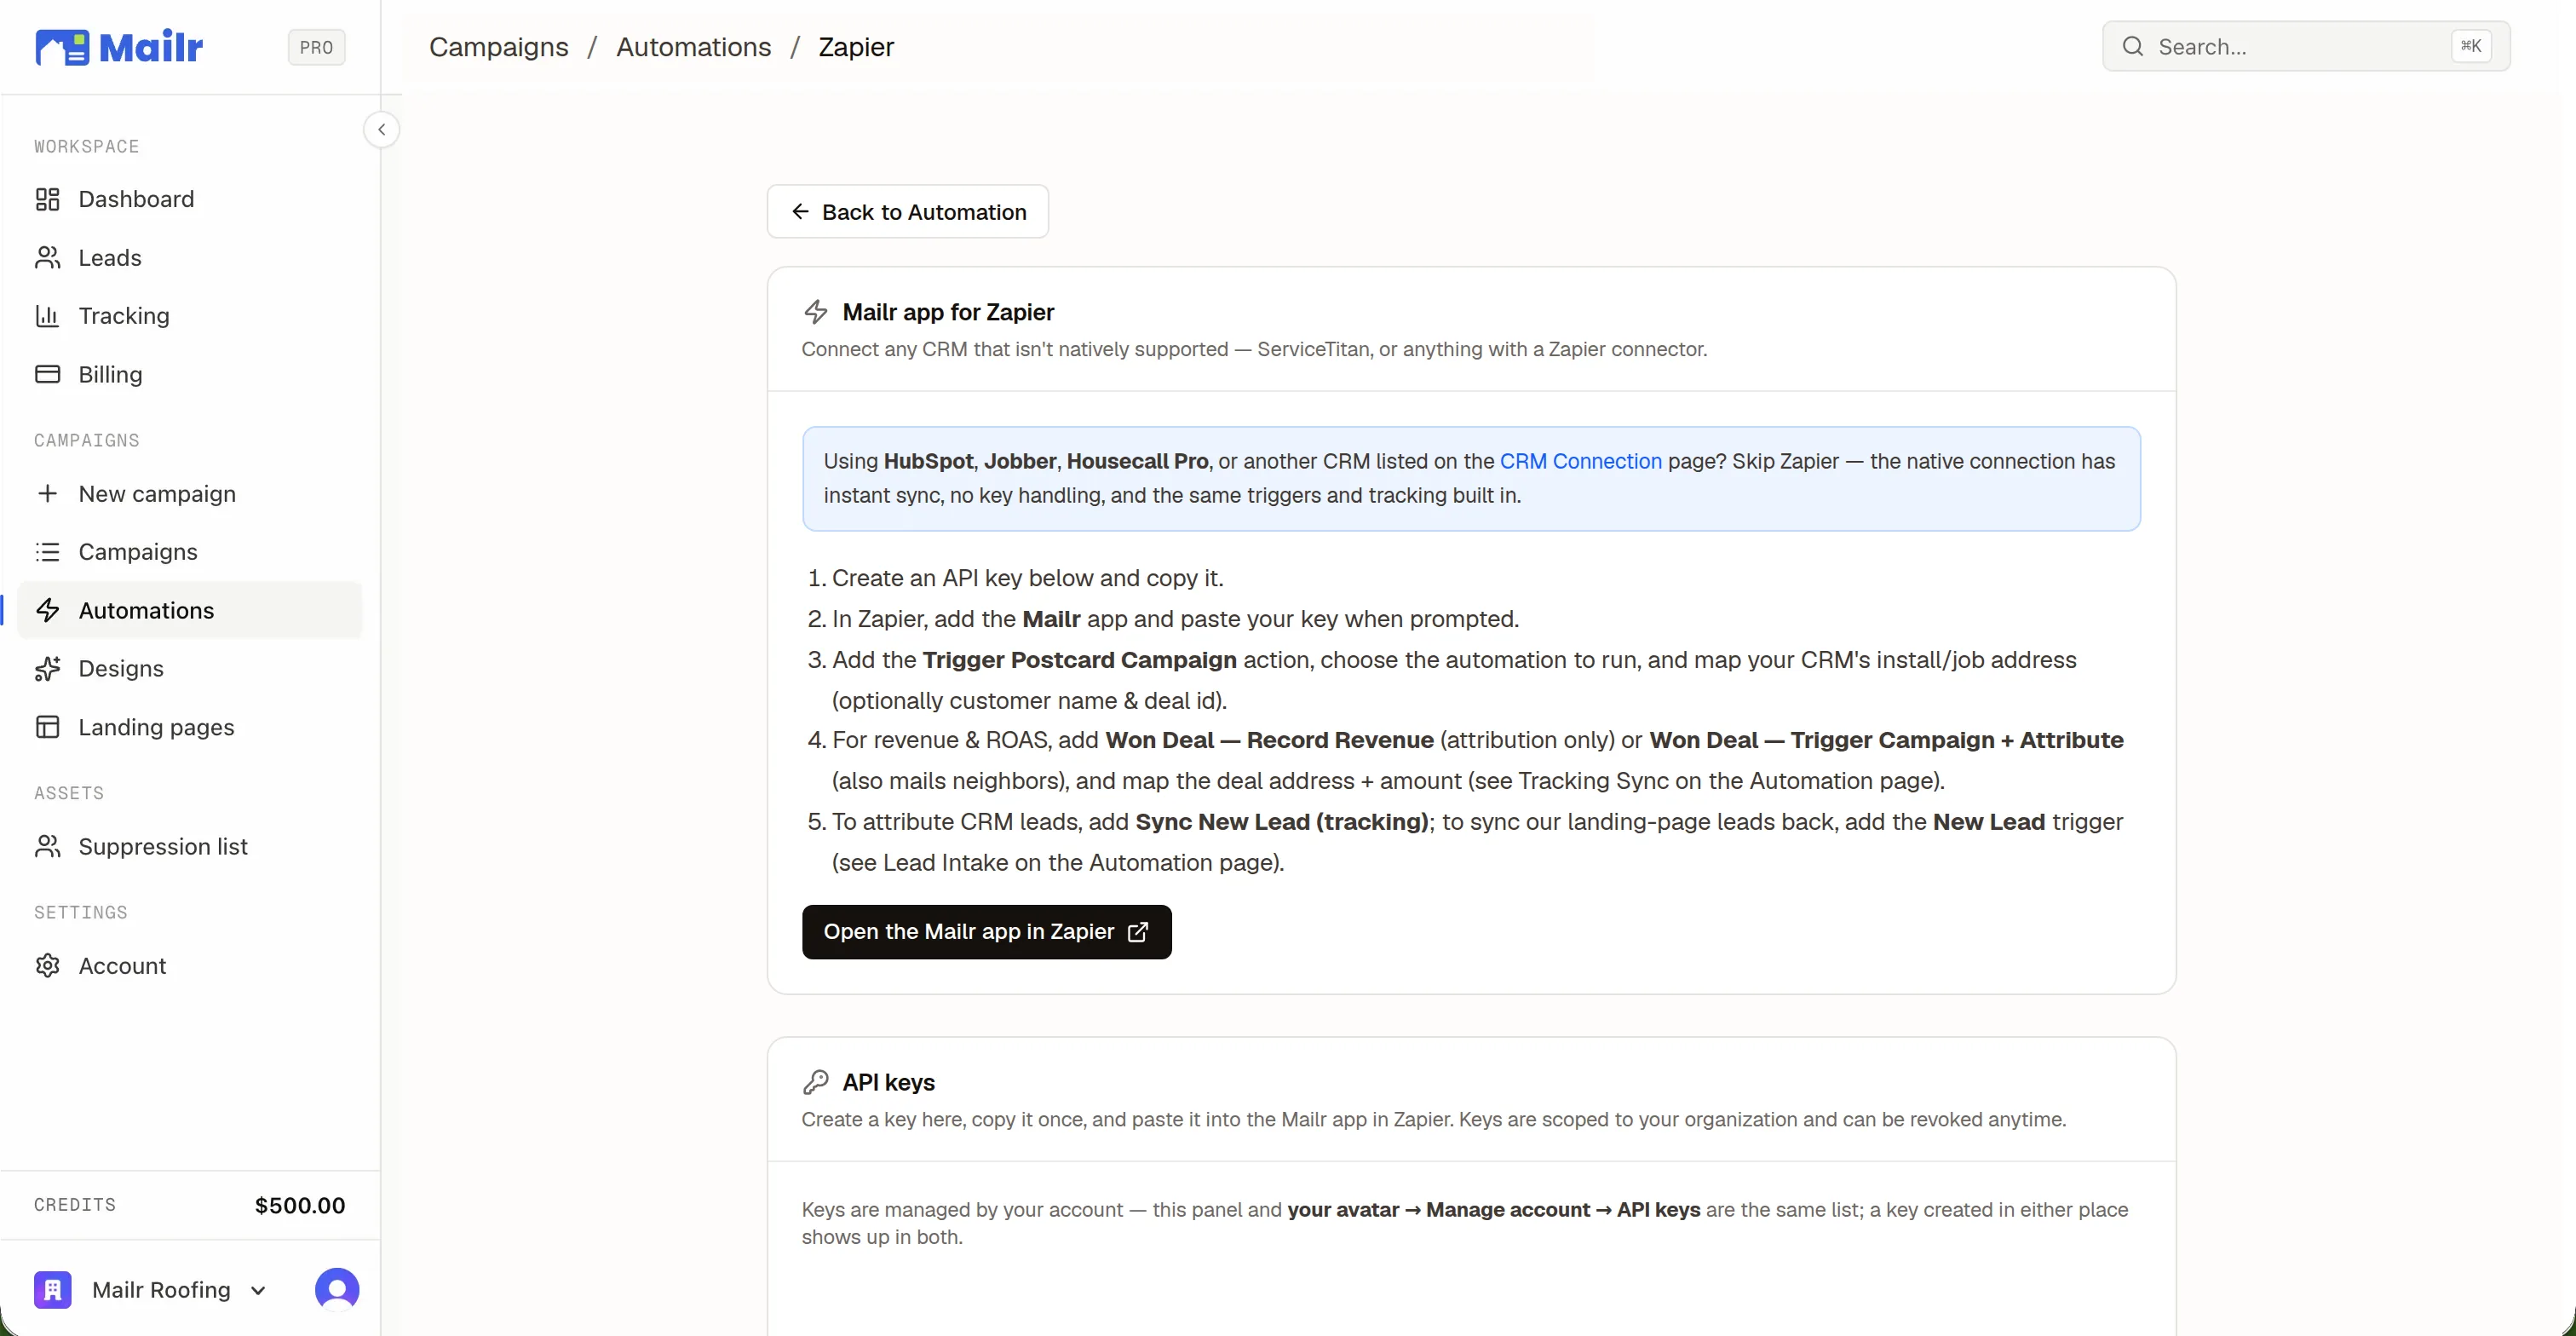Click Automations in the breadcrumb
This screenshot has width=2576, height=1336.
(x=694, y=47)
